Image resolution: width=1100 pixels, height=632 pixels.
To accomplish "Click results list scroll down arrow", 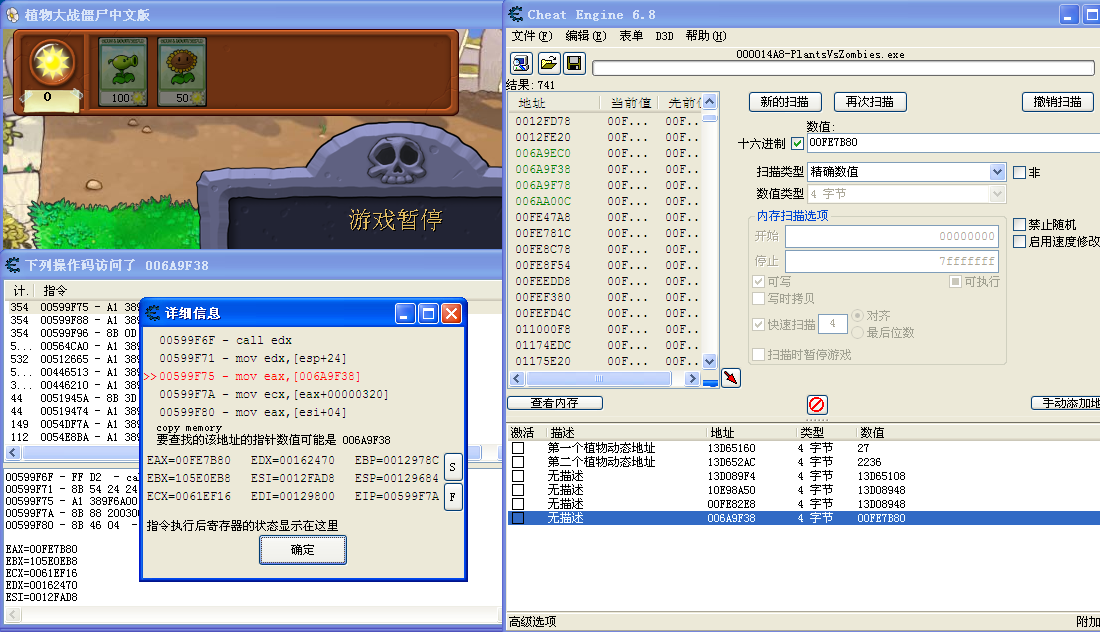I will pos(709,362).
